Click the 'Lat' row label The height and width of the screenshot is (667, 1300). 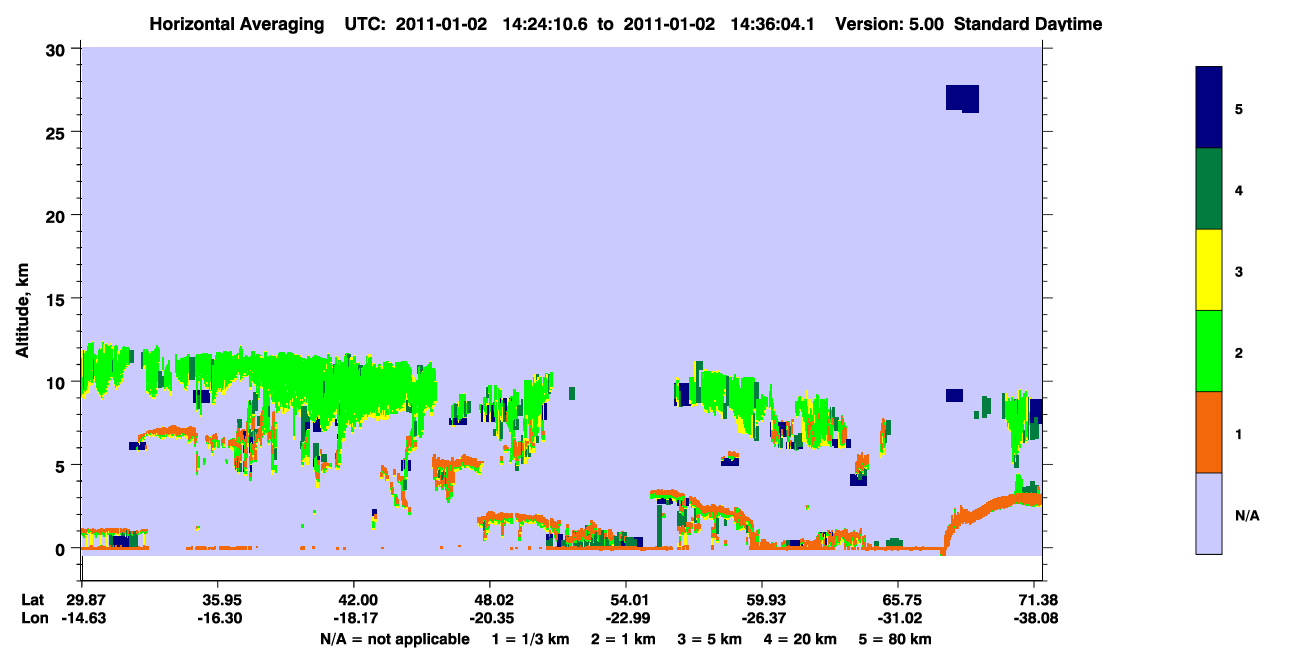pos(31,600)
